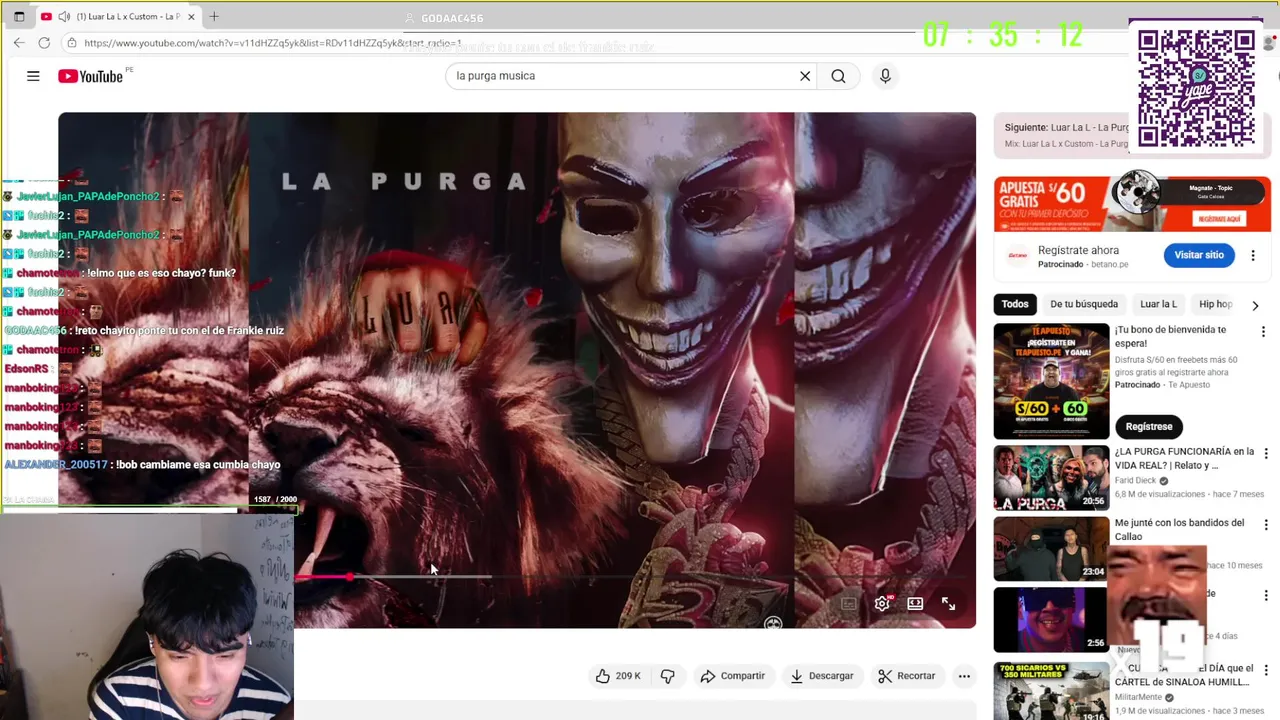This screenshot has height=720, width=1280.
Task: Open the MilitarMente channel link
Action: pyautogui.click(x=1139, y=697)
